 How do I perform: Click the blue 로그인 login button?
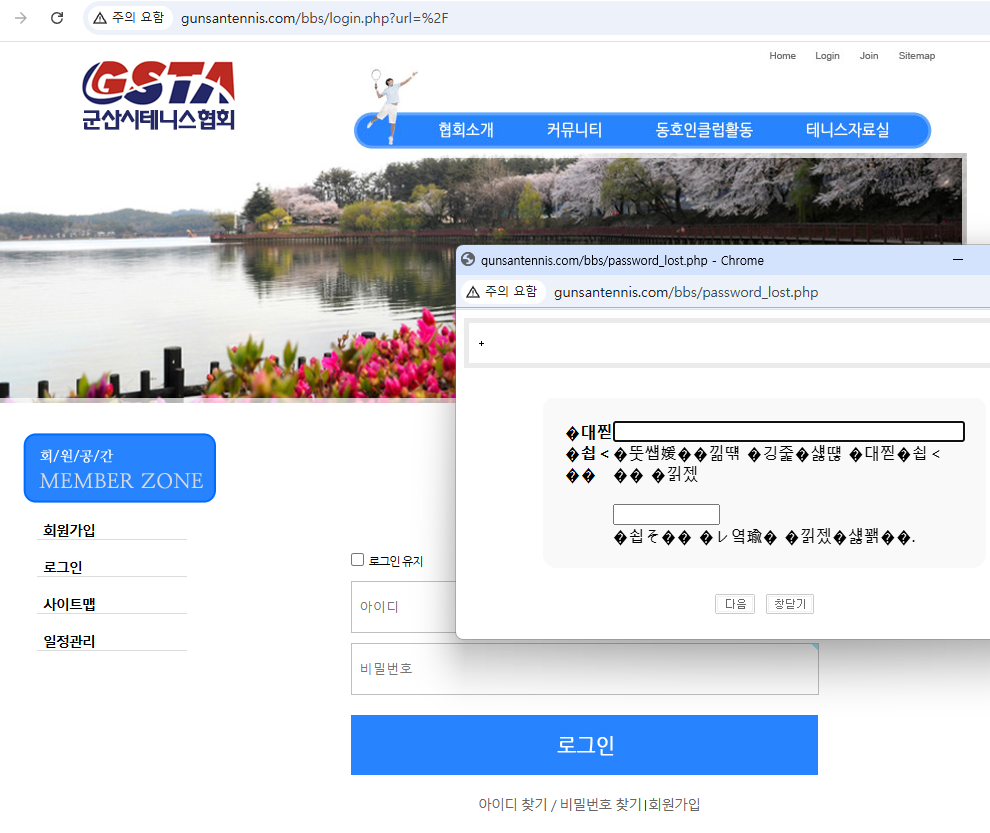tap(583, 744)
